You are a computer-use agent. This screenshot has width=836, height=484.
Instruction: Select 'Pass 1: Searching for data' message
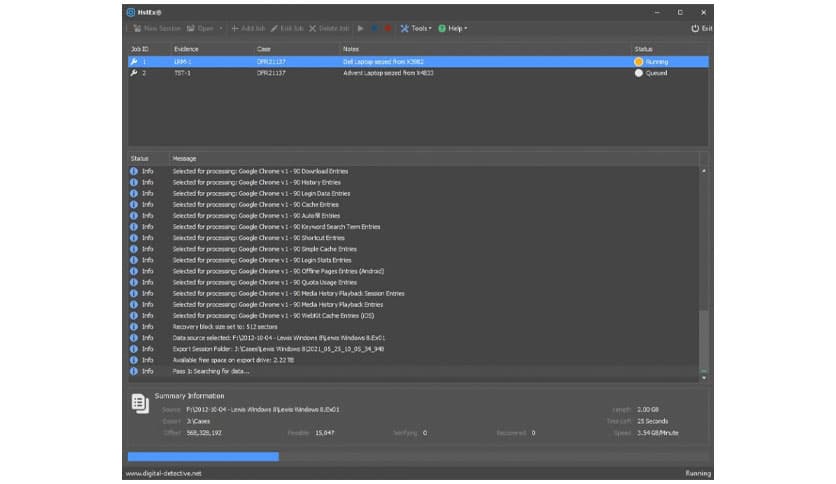pos(211,371)
